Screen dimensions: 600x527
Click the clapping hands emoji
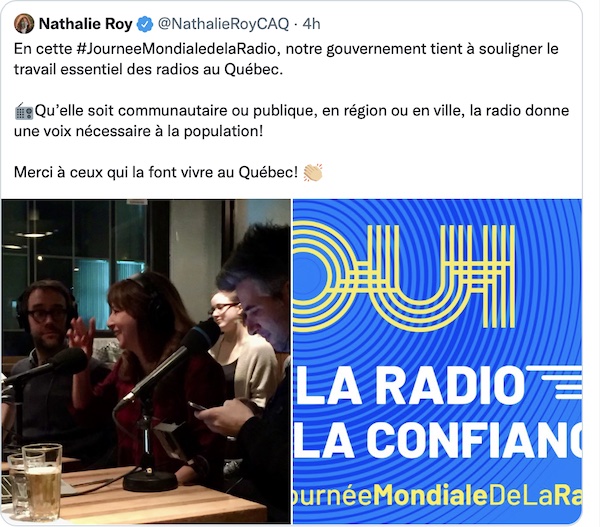[x=313, y=173]
